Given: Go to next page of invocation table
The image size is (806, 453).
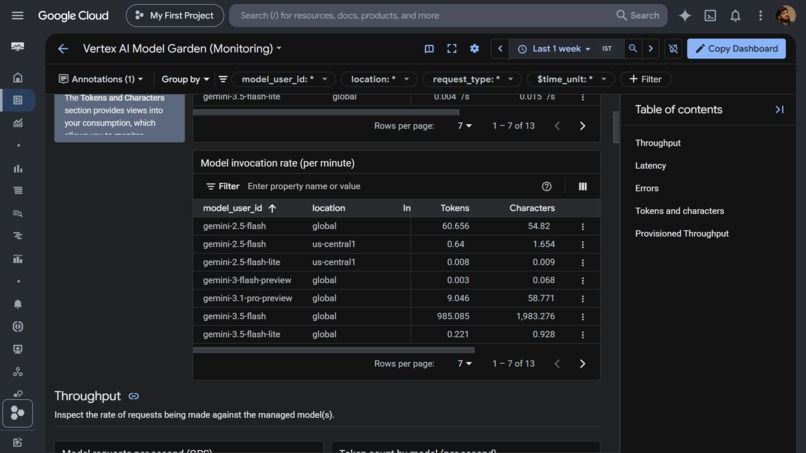Looking at the screenshot, I should point(582,364).
